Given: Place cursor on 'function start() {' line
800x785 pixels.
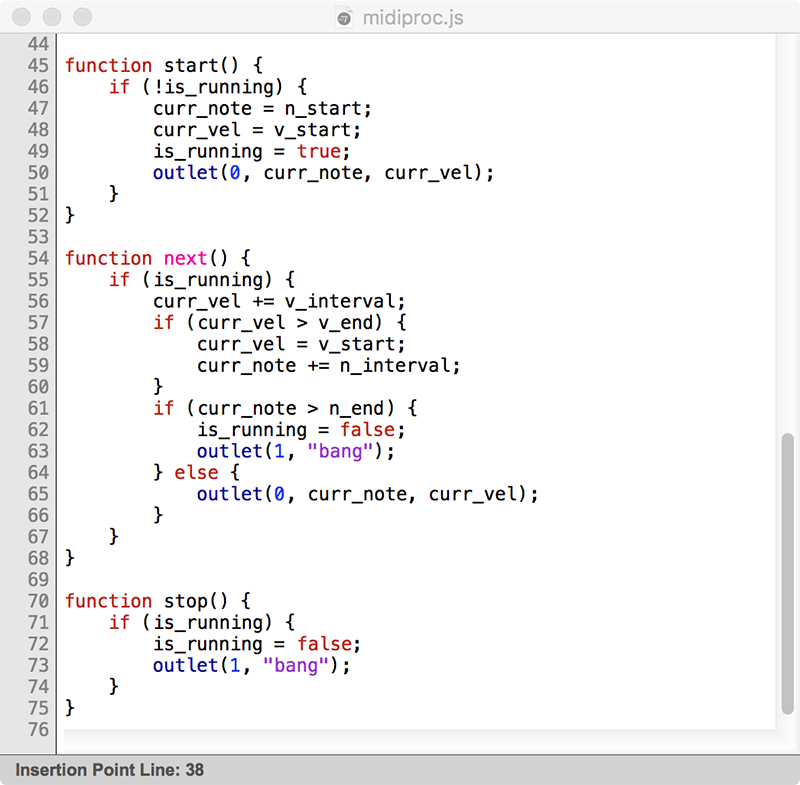Looking at the screenshot, I should pyautogui.click(x=164, y=65).
